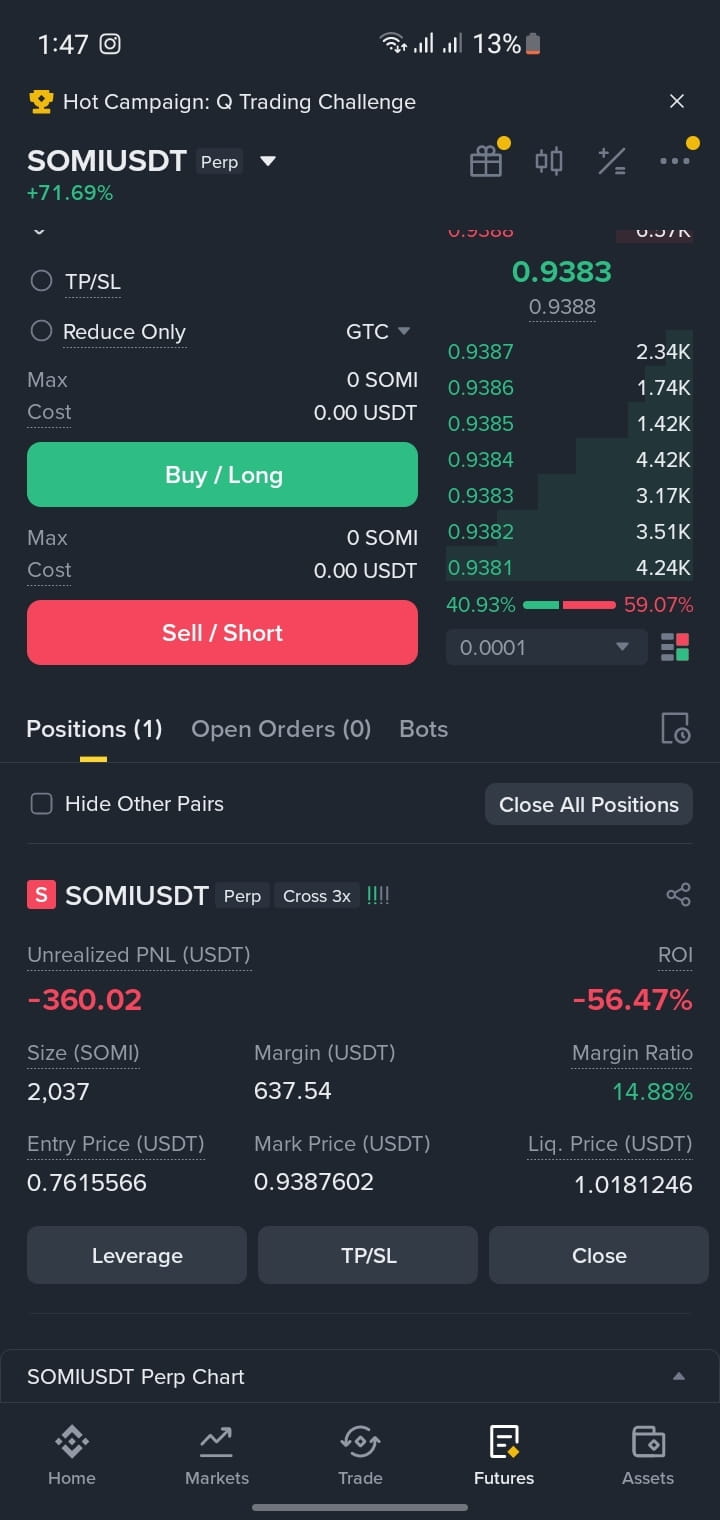Tap the Sell / Short button
The image size is (720, 1520).
[x=222, y=633]
